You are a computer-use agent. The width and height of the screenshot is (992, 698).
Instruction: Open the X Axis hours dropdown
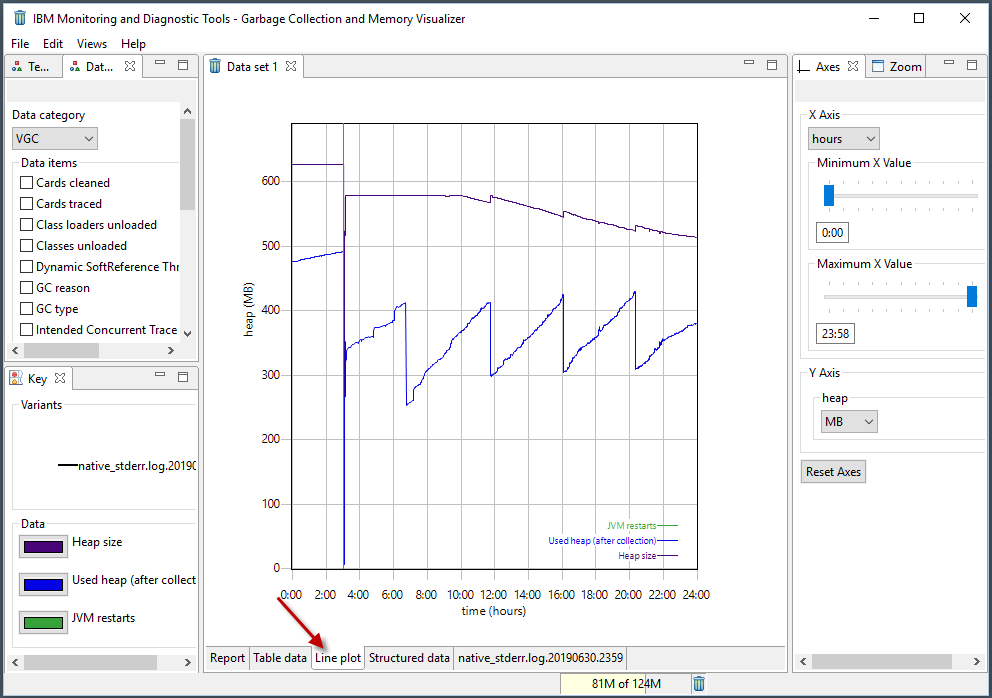click(843, 139)
